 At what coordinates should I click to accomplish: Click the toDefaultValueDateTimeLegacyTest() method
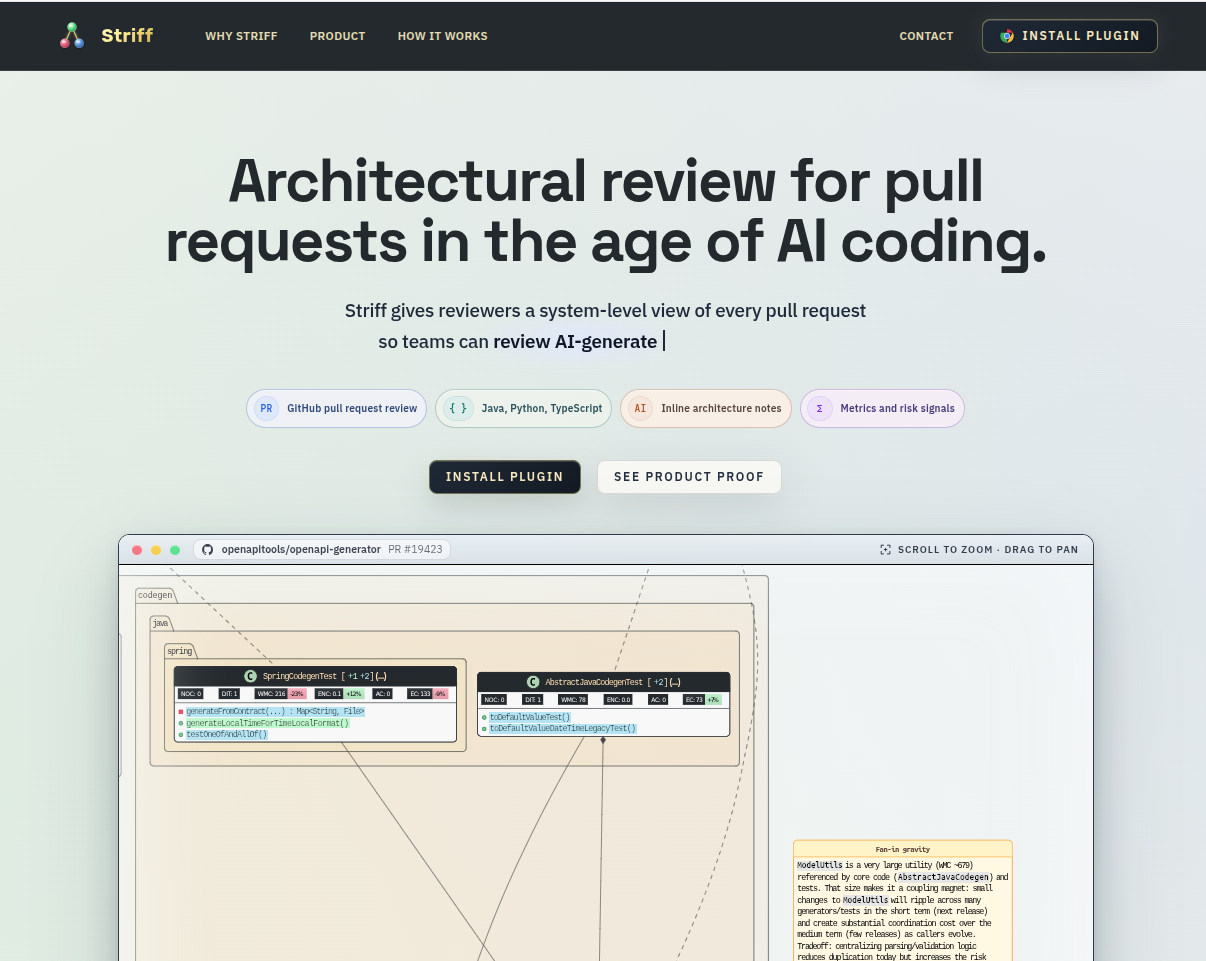[562, 728]
